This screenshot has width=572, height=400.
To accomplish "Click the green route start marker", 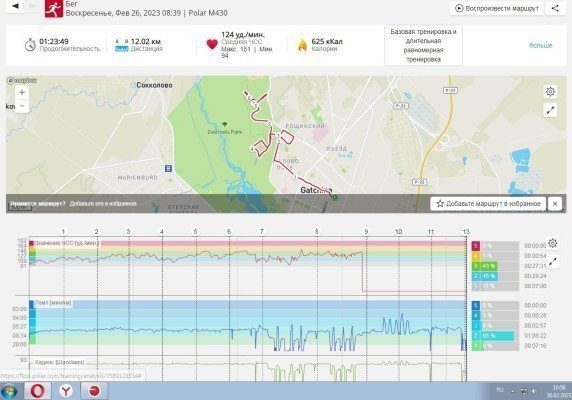I will pyautogui.click(x=335, y=197).
